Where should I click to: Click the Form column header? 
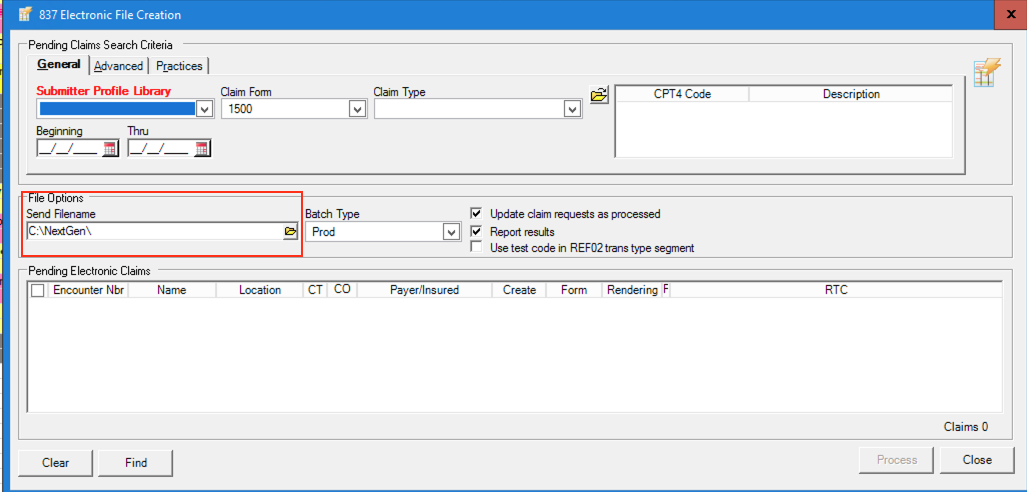(574, 290)
